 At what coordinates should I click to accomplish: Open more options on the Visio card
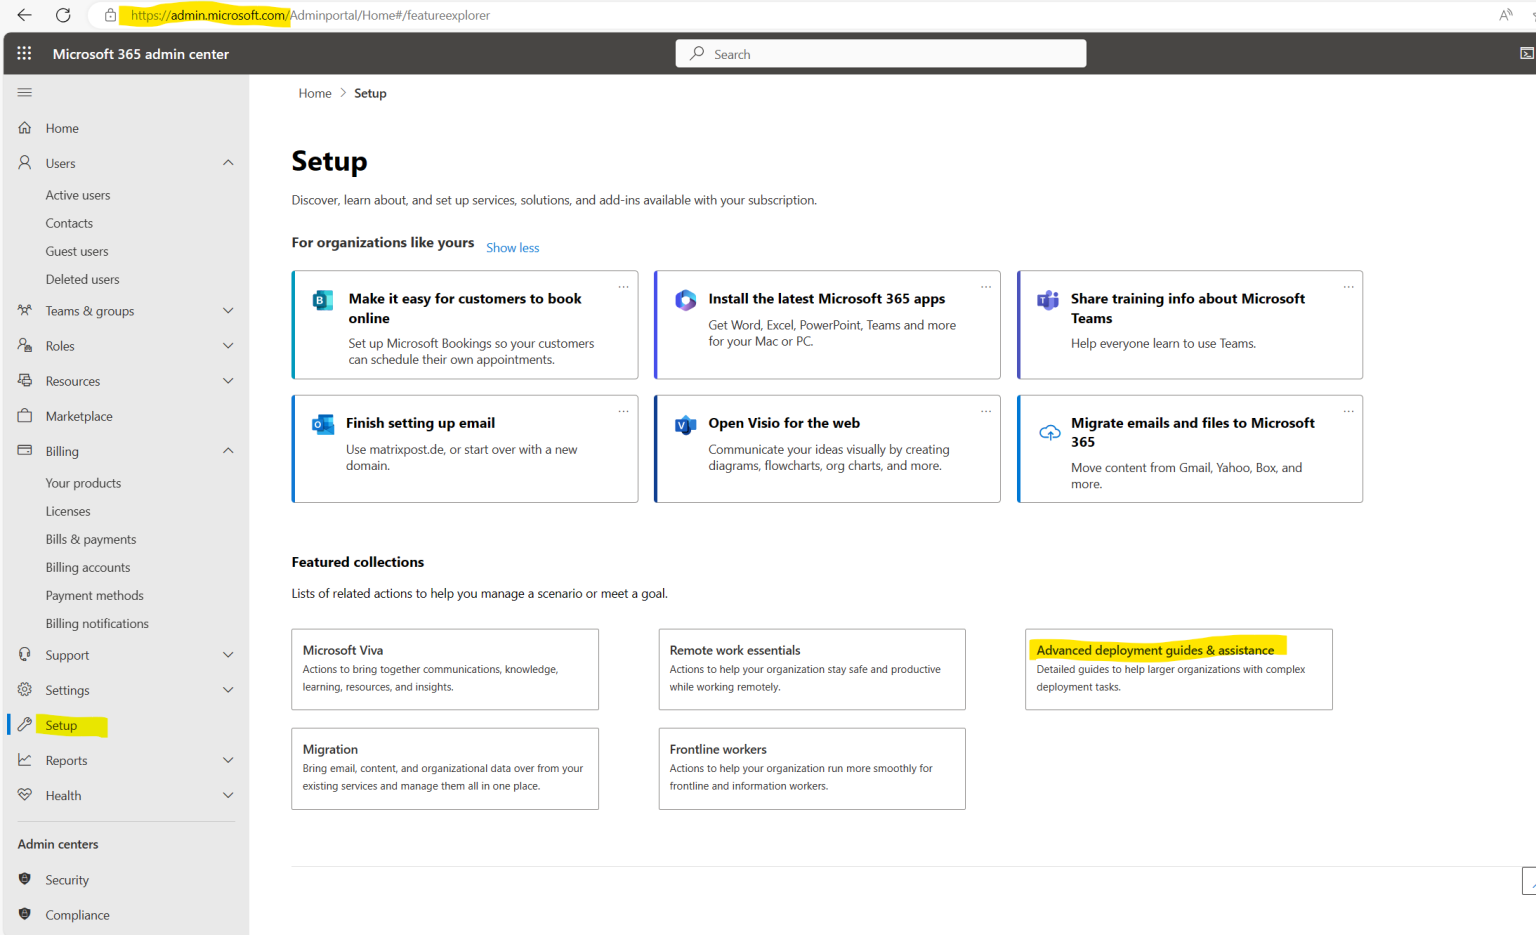pyautogui.click(x=986, y=411)
